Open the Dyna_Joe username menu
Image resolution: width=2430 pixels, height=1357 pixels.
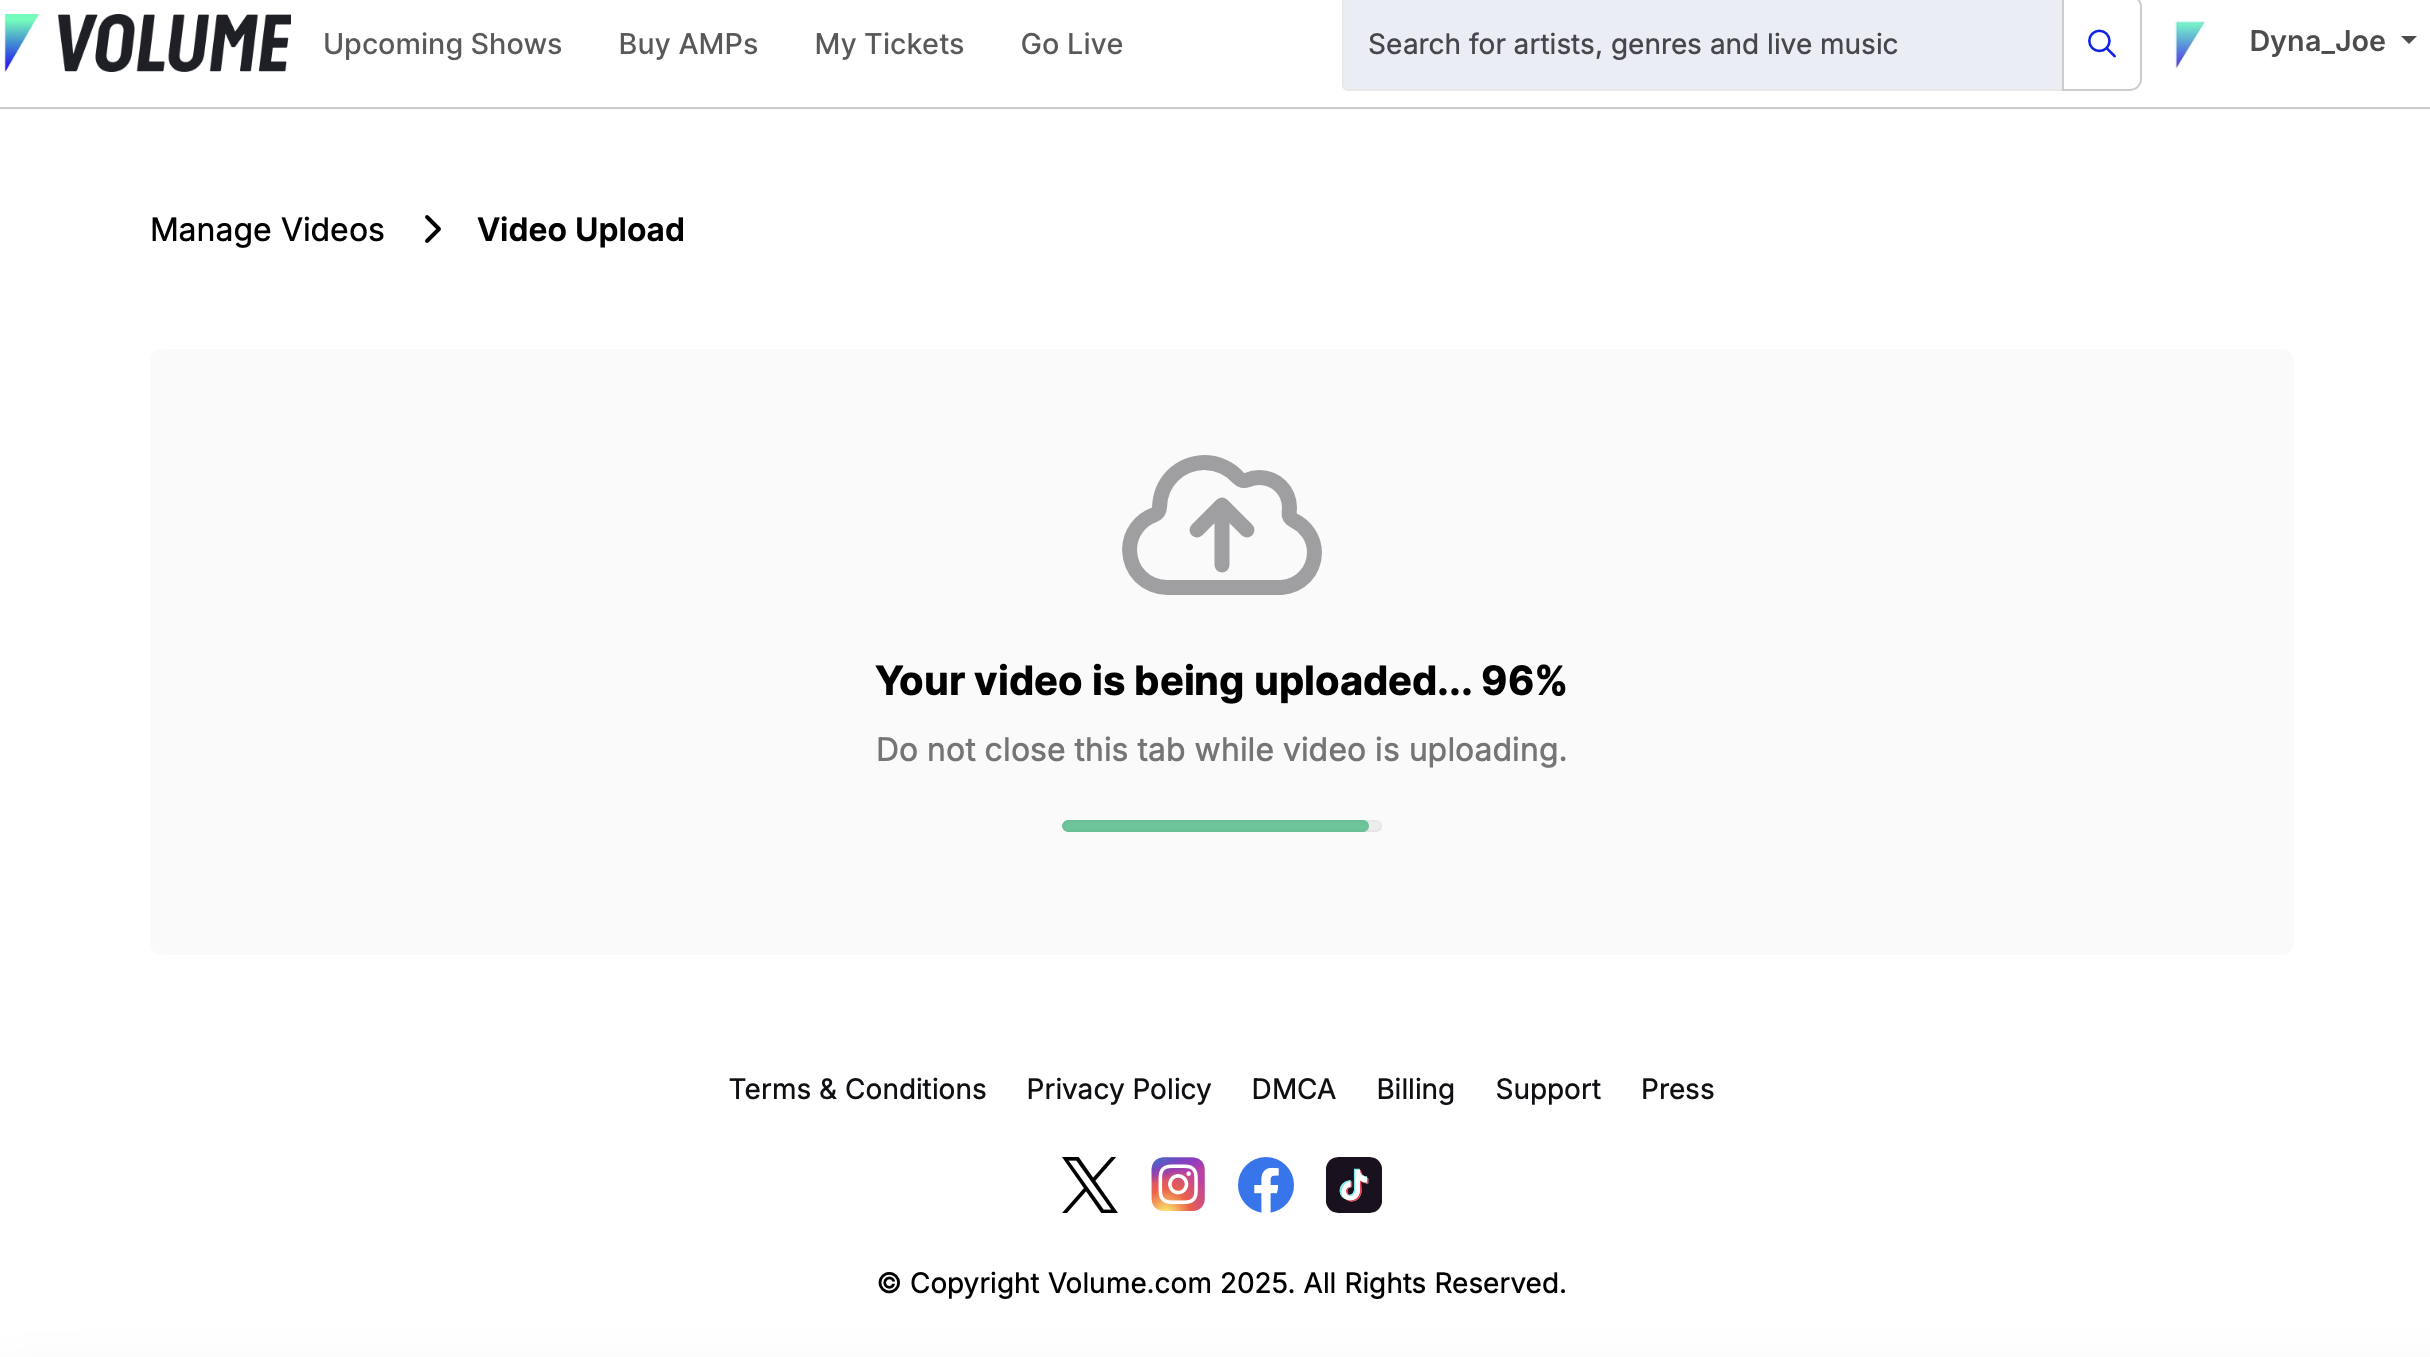(x=2317, y=41)
